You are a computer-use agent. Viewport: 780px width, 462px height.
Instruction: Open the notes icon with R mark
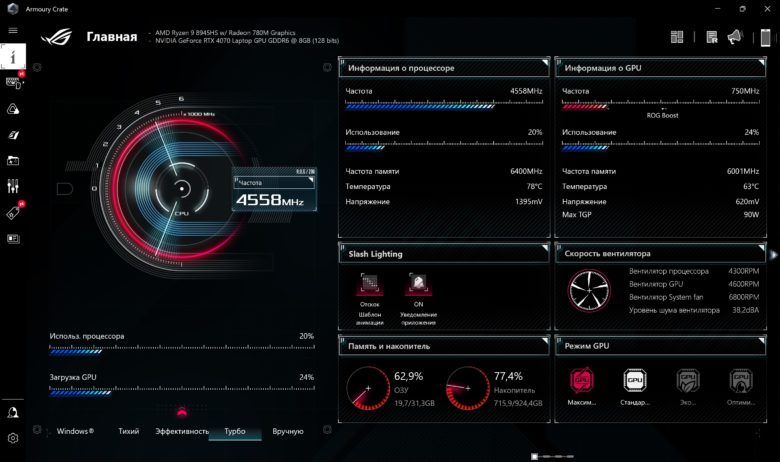[712, 37]
